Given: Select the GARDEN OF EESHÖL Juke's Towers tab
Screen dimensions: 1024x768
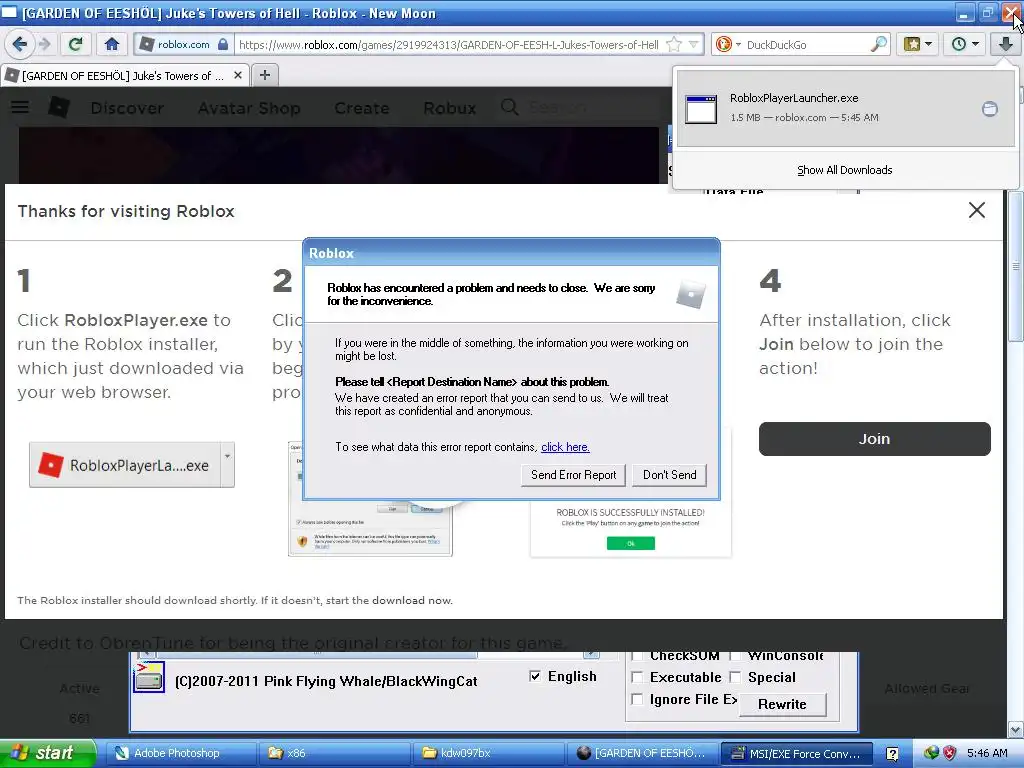Looking at the screenshot, I should tap(124, 75).
